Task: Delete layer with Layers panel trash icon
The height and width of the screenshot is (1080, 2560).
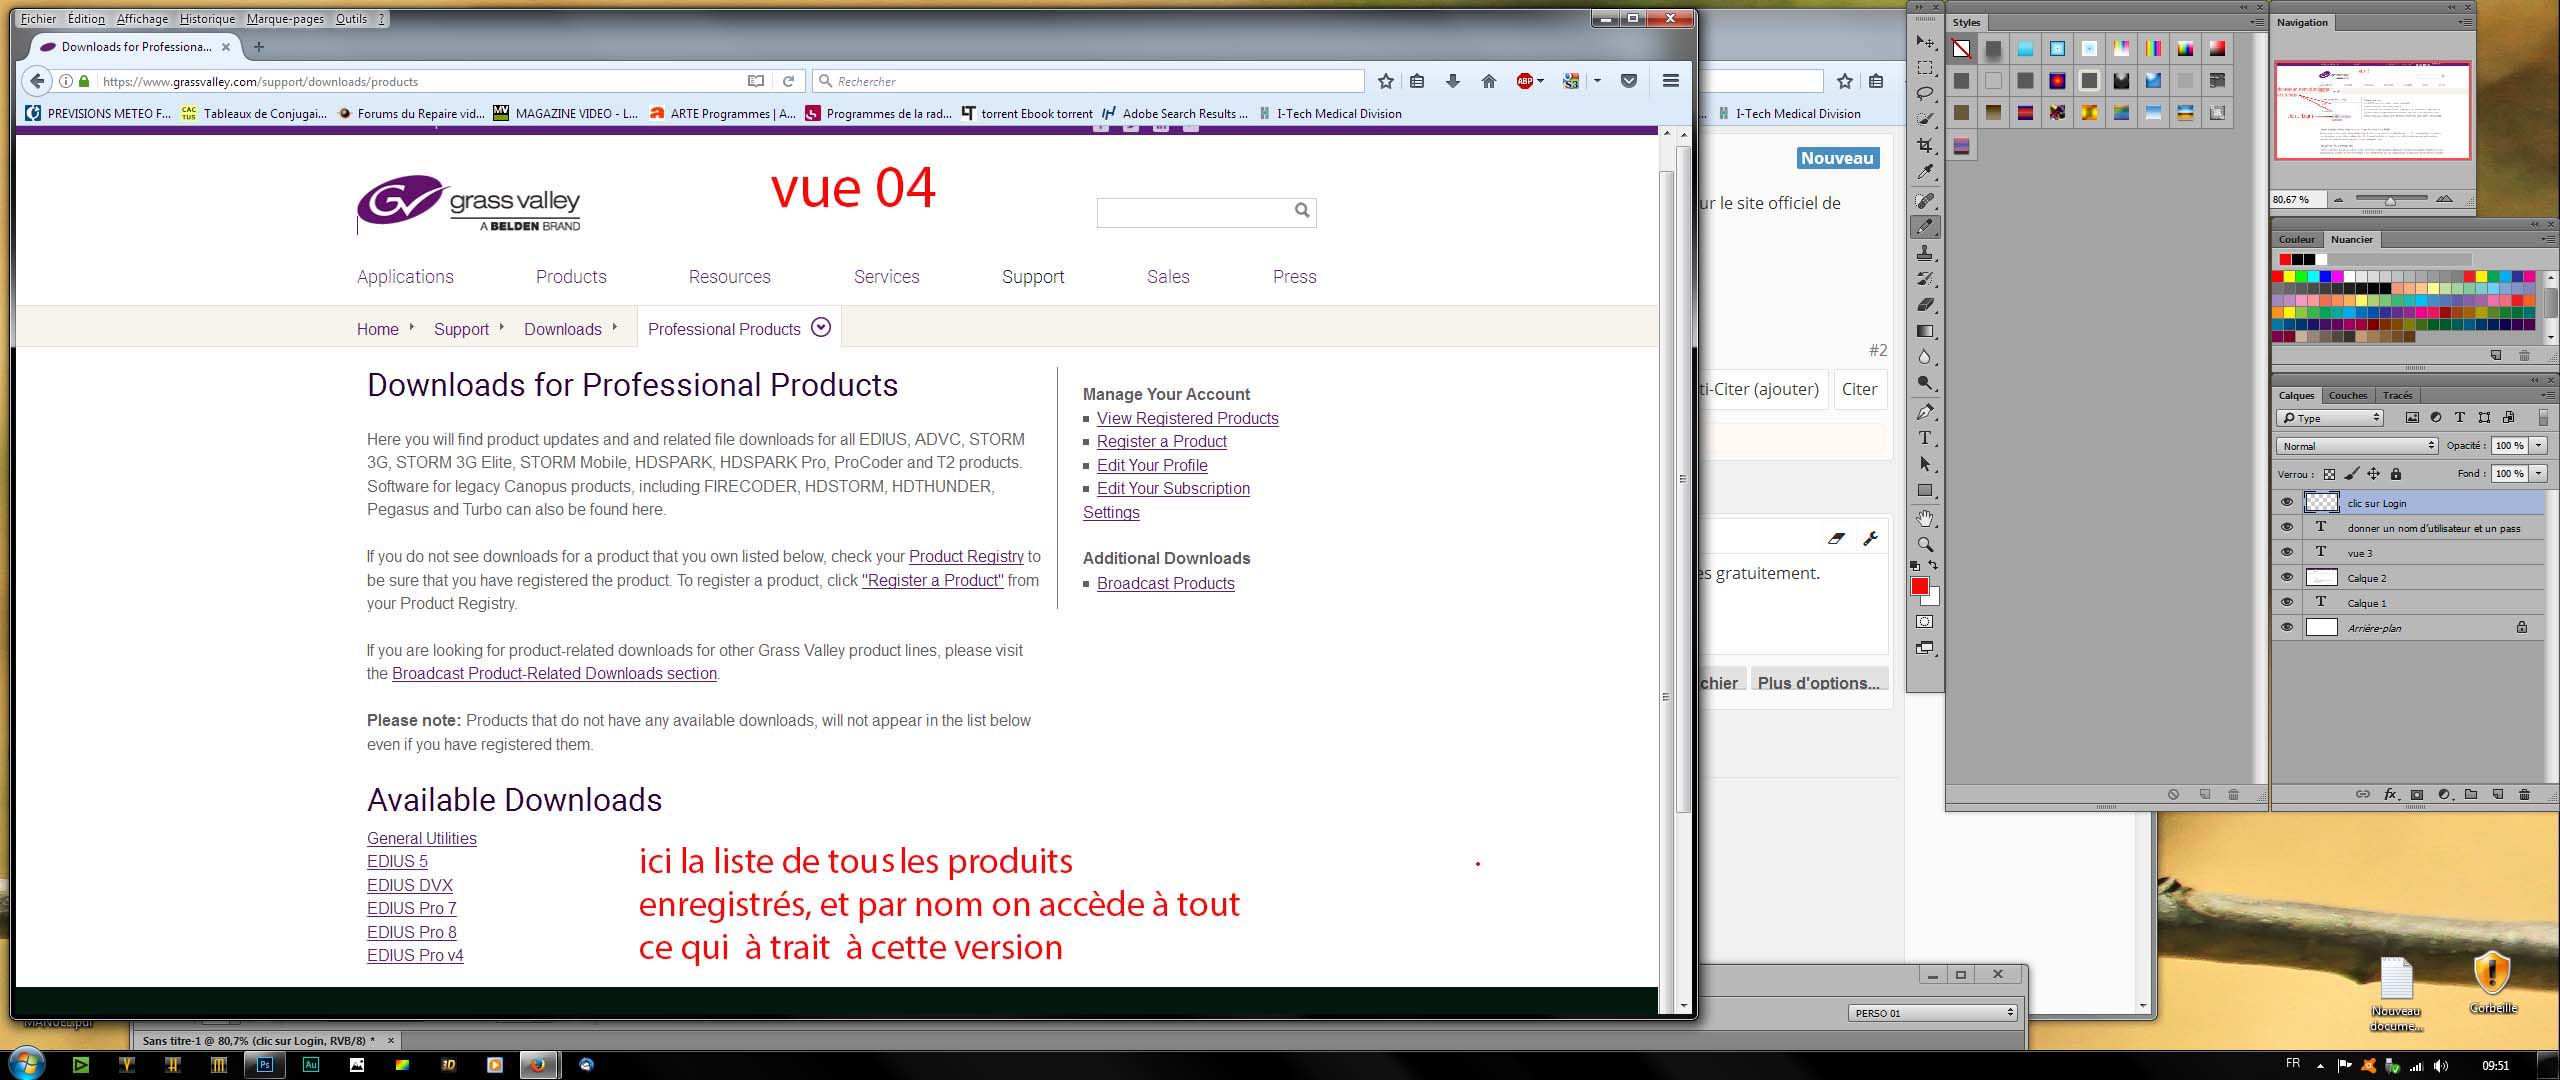Action: pyautogui.click(x=2524, y=795)
